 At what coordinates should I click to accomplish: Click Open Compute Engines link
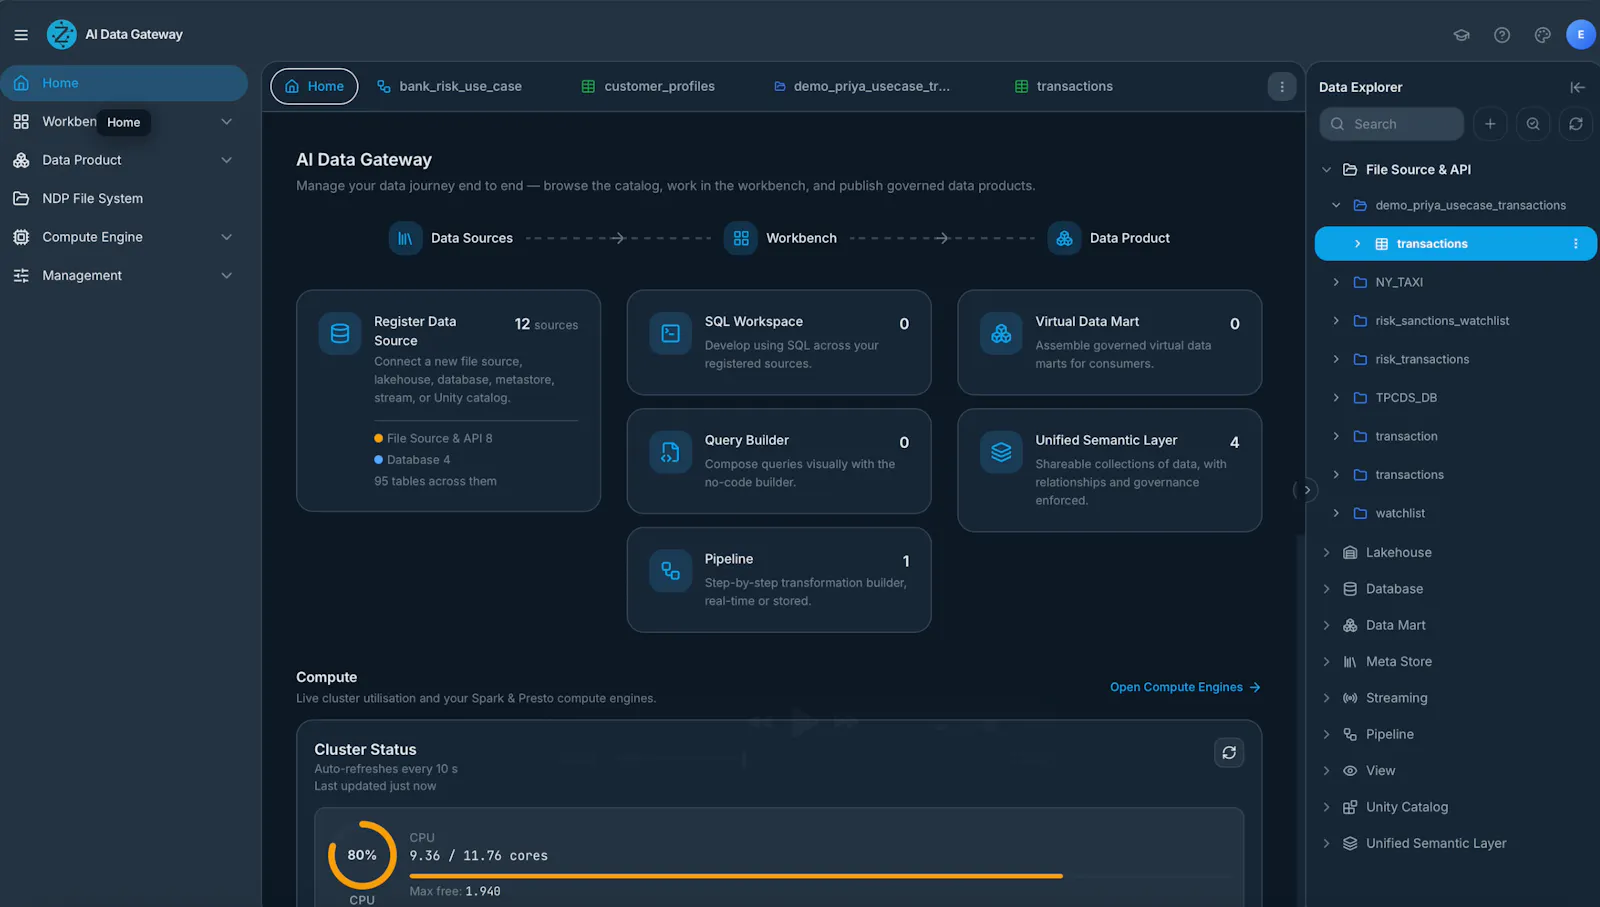1185,688
